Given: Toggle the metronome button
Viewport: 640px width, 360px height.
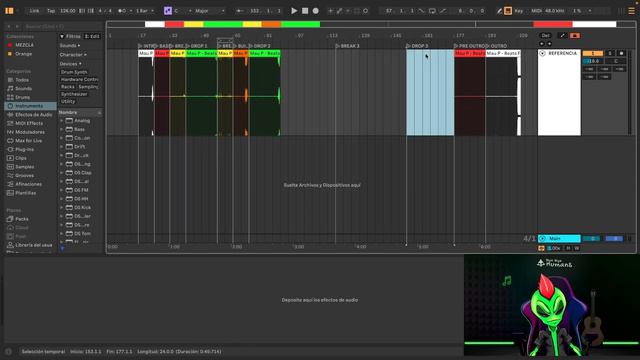Looking at the screenshot, I should click(x=122, y=11).
